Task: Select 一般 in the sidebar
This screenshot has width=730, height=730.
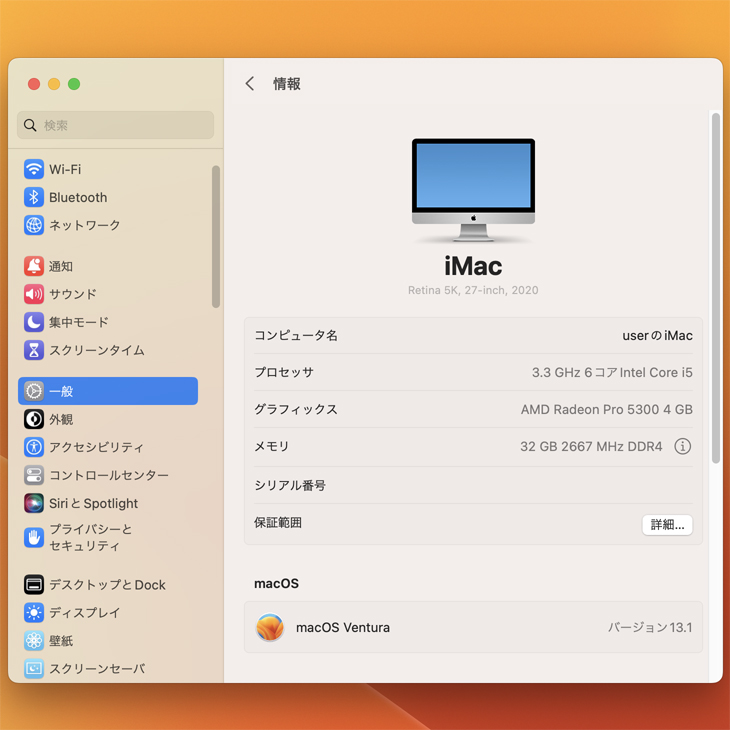Action: click(x=108, y=391)
